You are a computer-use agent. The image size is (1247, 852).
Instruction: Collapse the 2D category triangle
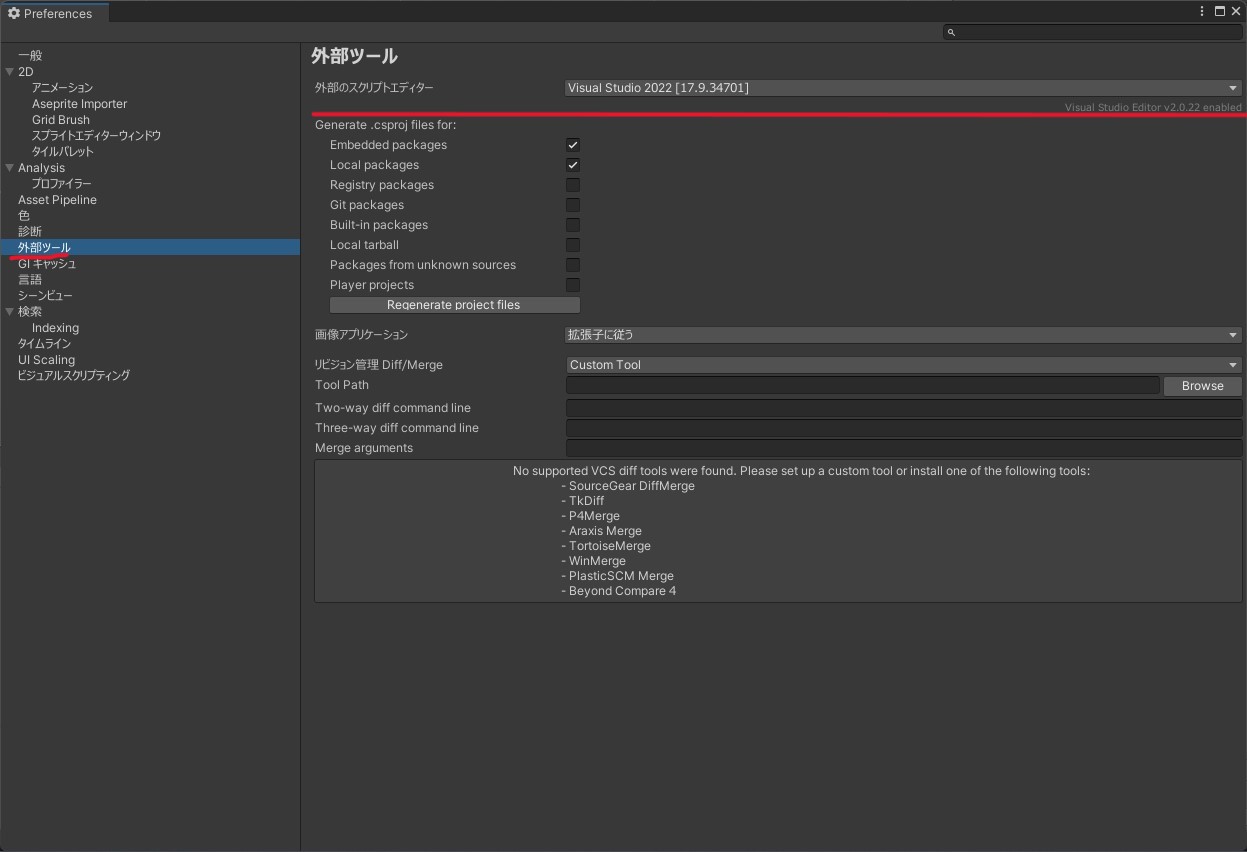[x=10, y=72]
